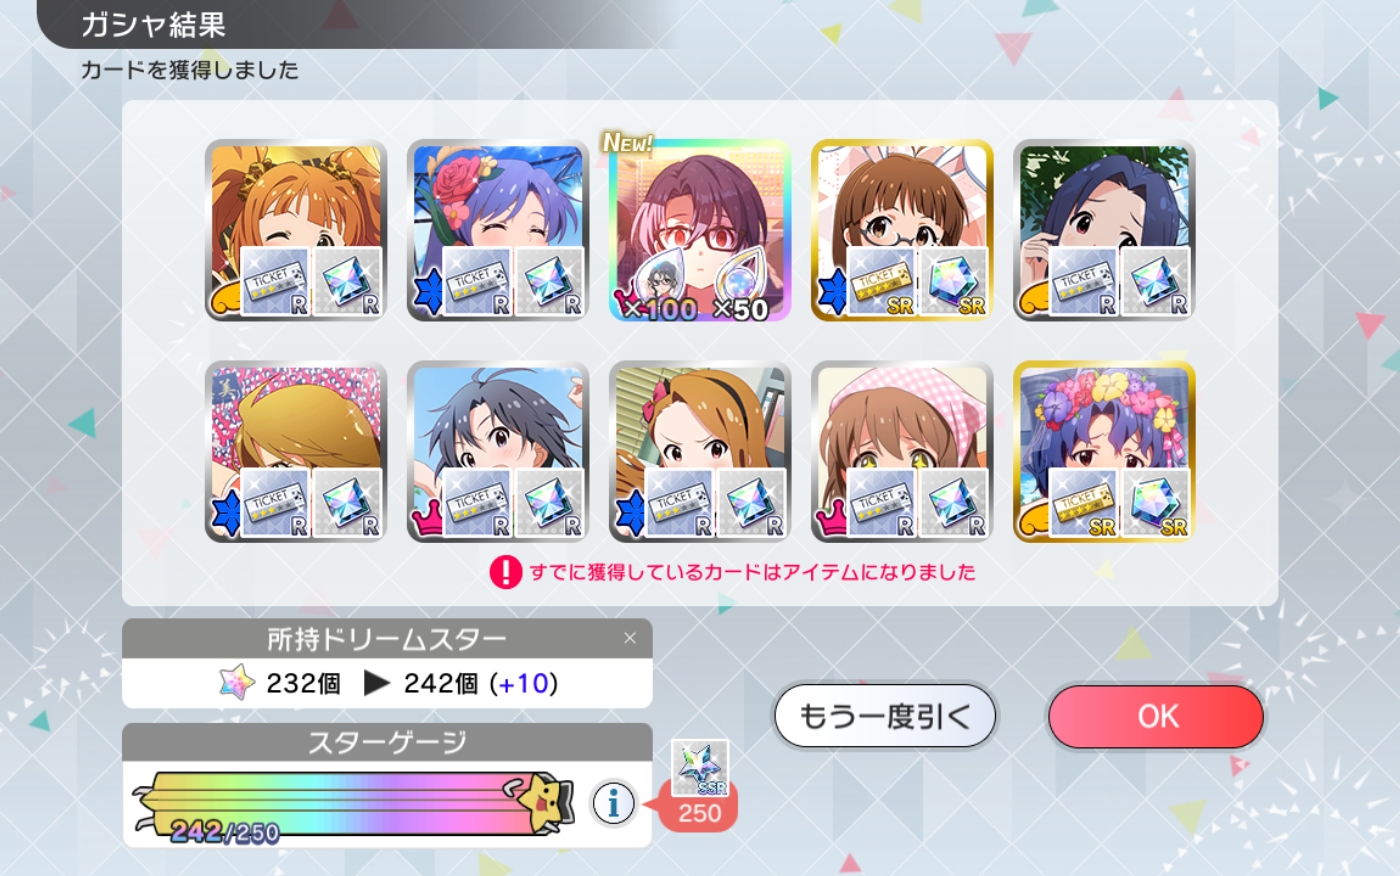This screenshot has height=876, width=1400.
Task: Click the red OK button
Action: click(1156, 716)
